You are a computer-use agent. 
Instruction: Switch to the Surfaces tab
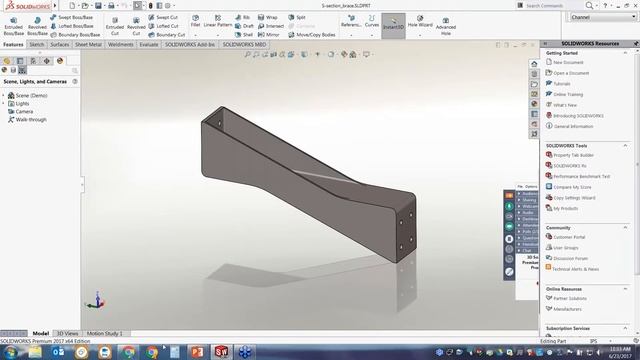[x=60, y=44]
